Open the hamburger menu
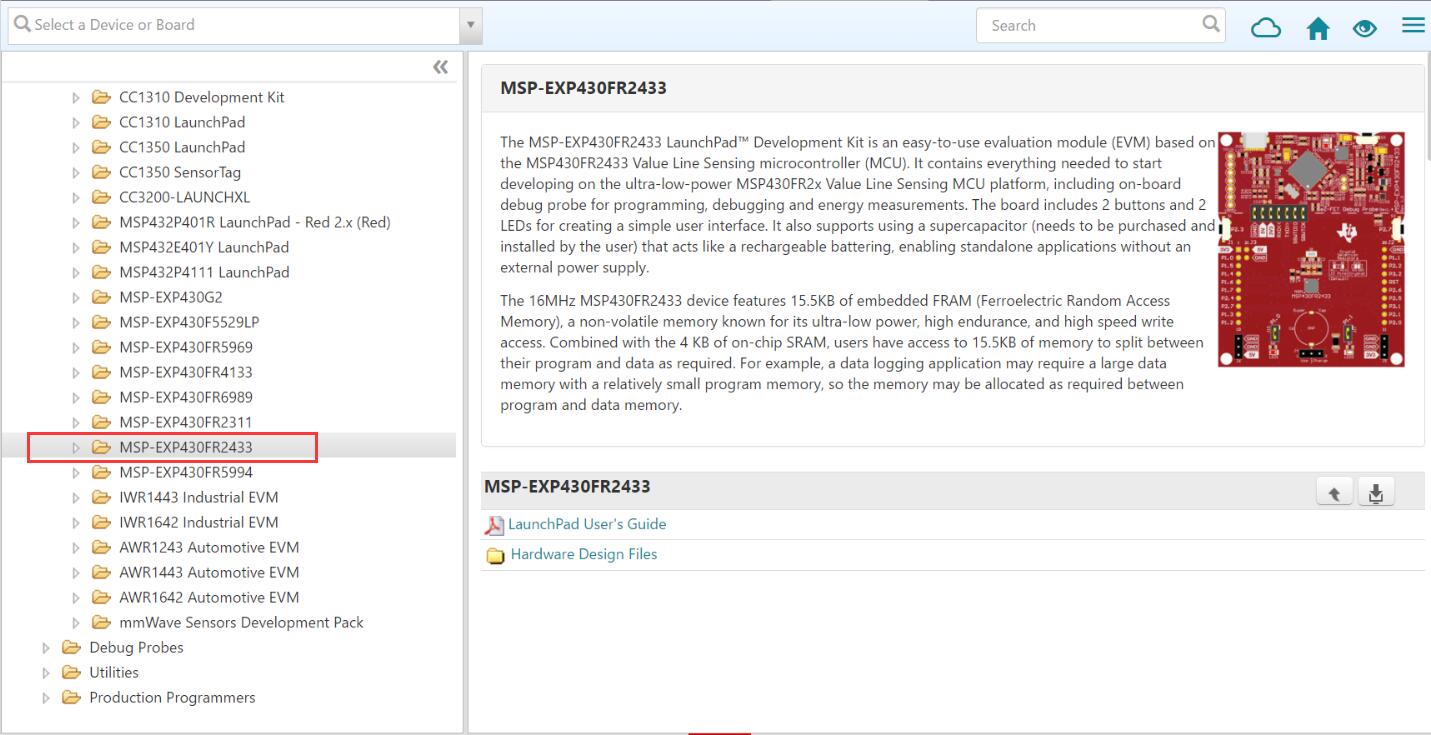1431x735 pixels. tap(1413, 26)
